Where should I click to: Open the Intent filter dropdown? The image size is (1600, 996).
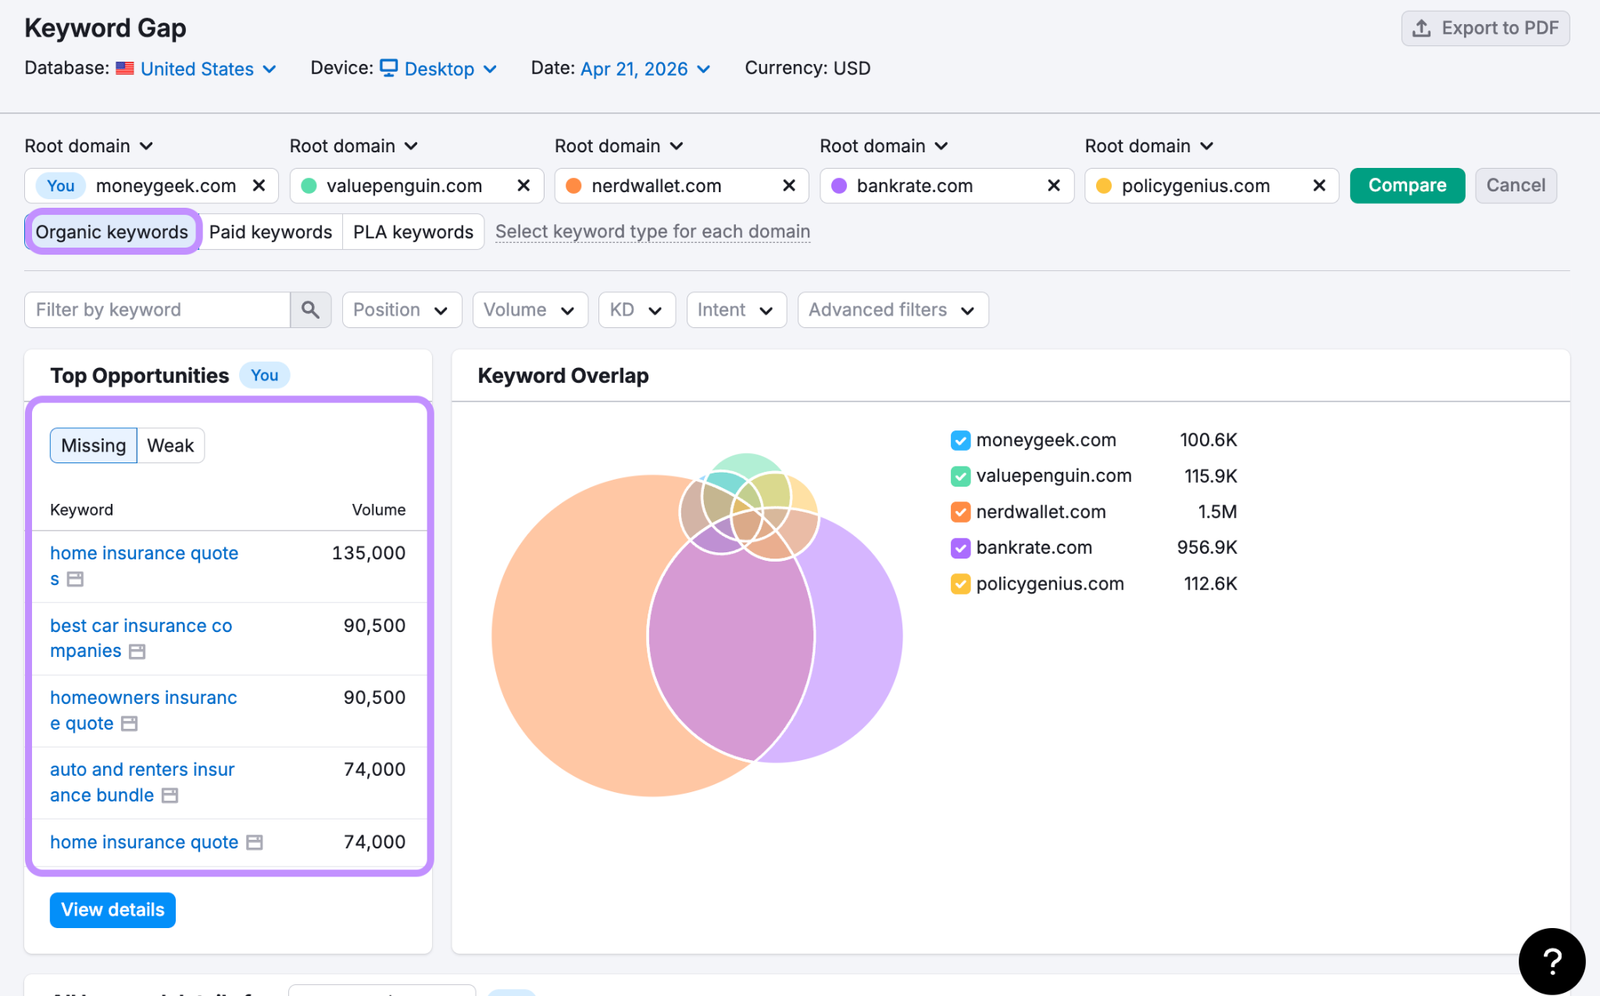736,310
